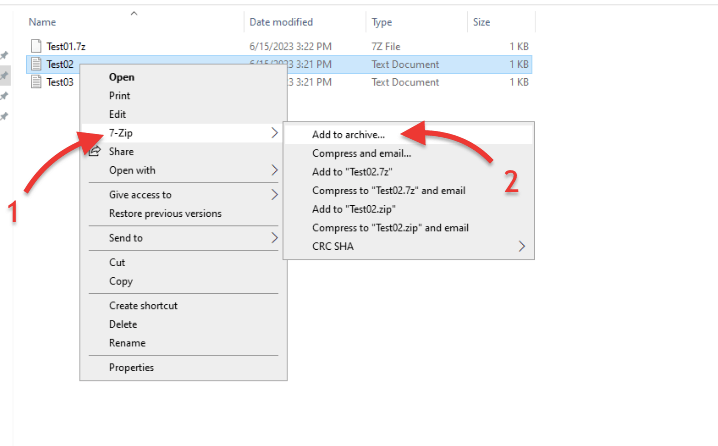
Task: Click the Test01.7z file icon
Action: pyautogui.click(x=37, y=46)
